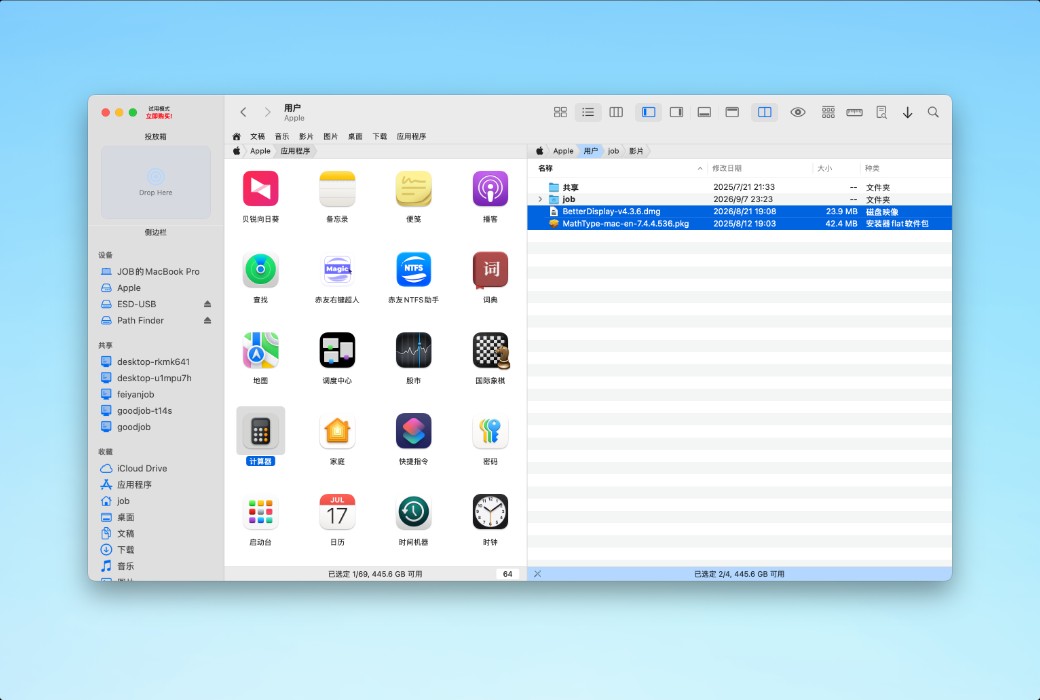Click 用户 in right pane path bar
This screenshot has width=1040, height=700.
(x=590, y=151)
